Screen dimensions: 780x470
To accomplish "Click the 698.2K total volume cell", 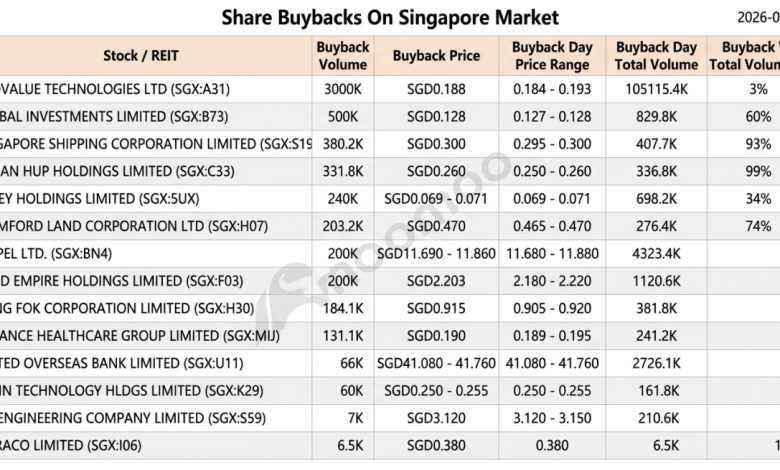I will (656, 199).
